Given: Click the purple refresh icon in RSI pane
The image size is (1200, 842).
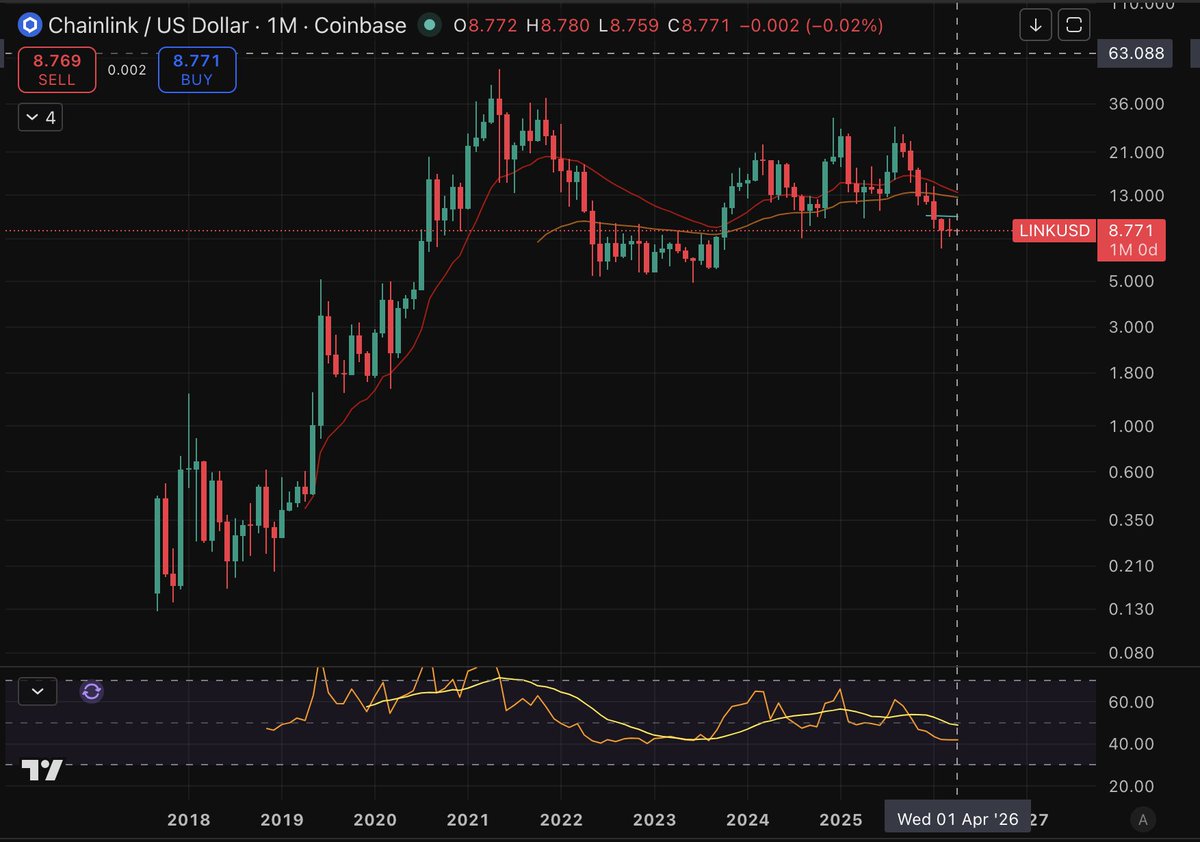Looking at the screenshot, I should tap(92, 691).
